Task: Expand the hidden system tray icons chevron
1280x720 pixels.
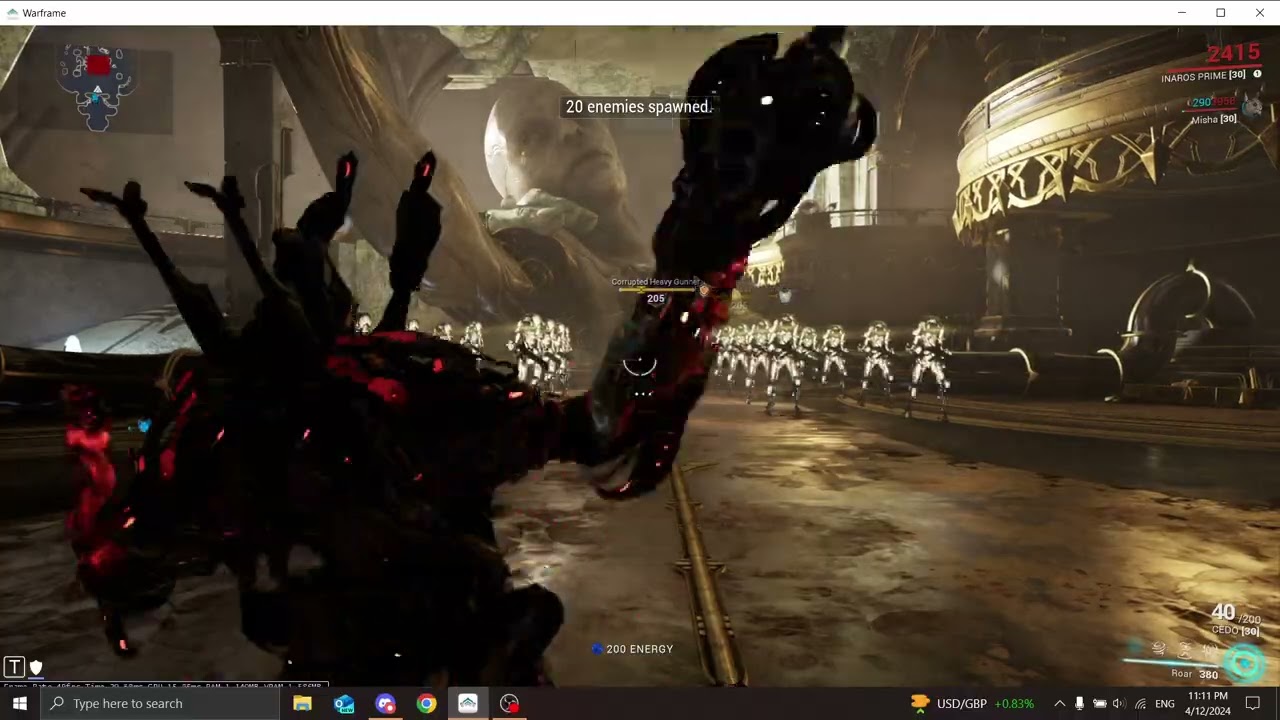Action: (1059, 704)
